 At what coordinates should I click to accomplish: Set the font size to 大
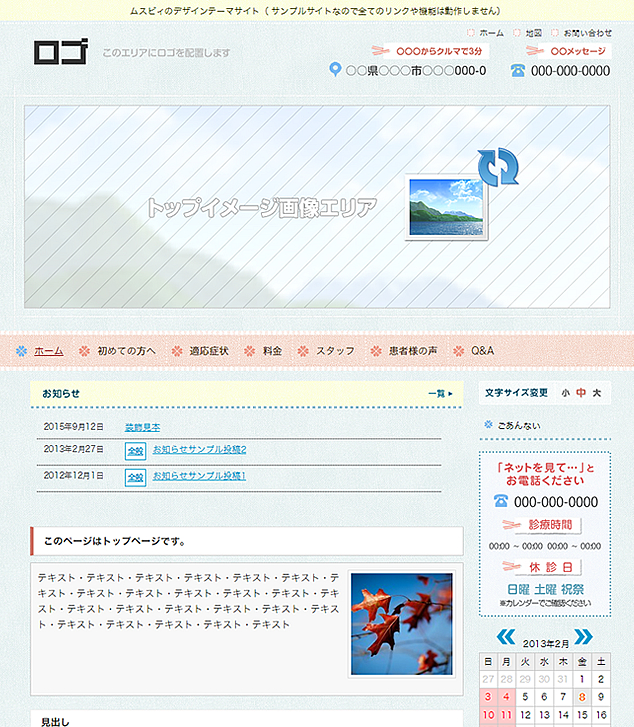596,393
